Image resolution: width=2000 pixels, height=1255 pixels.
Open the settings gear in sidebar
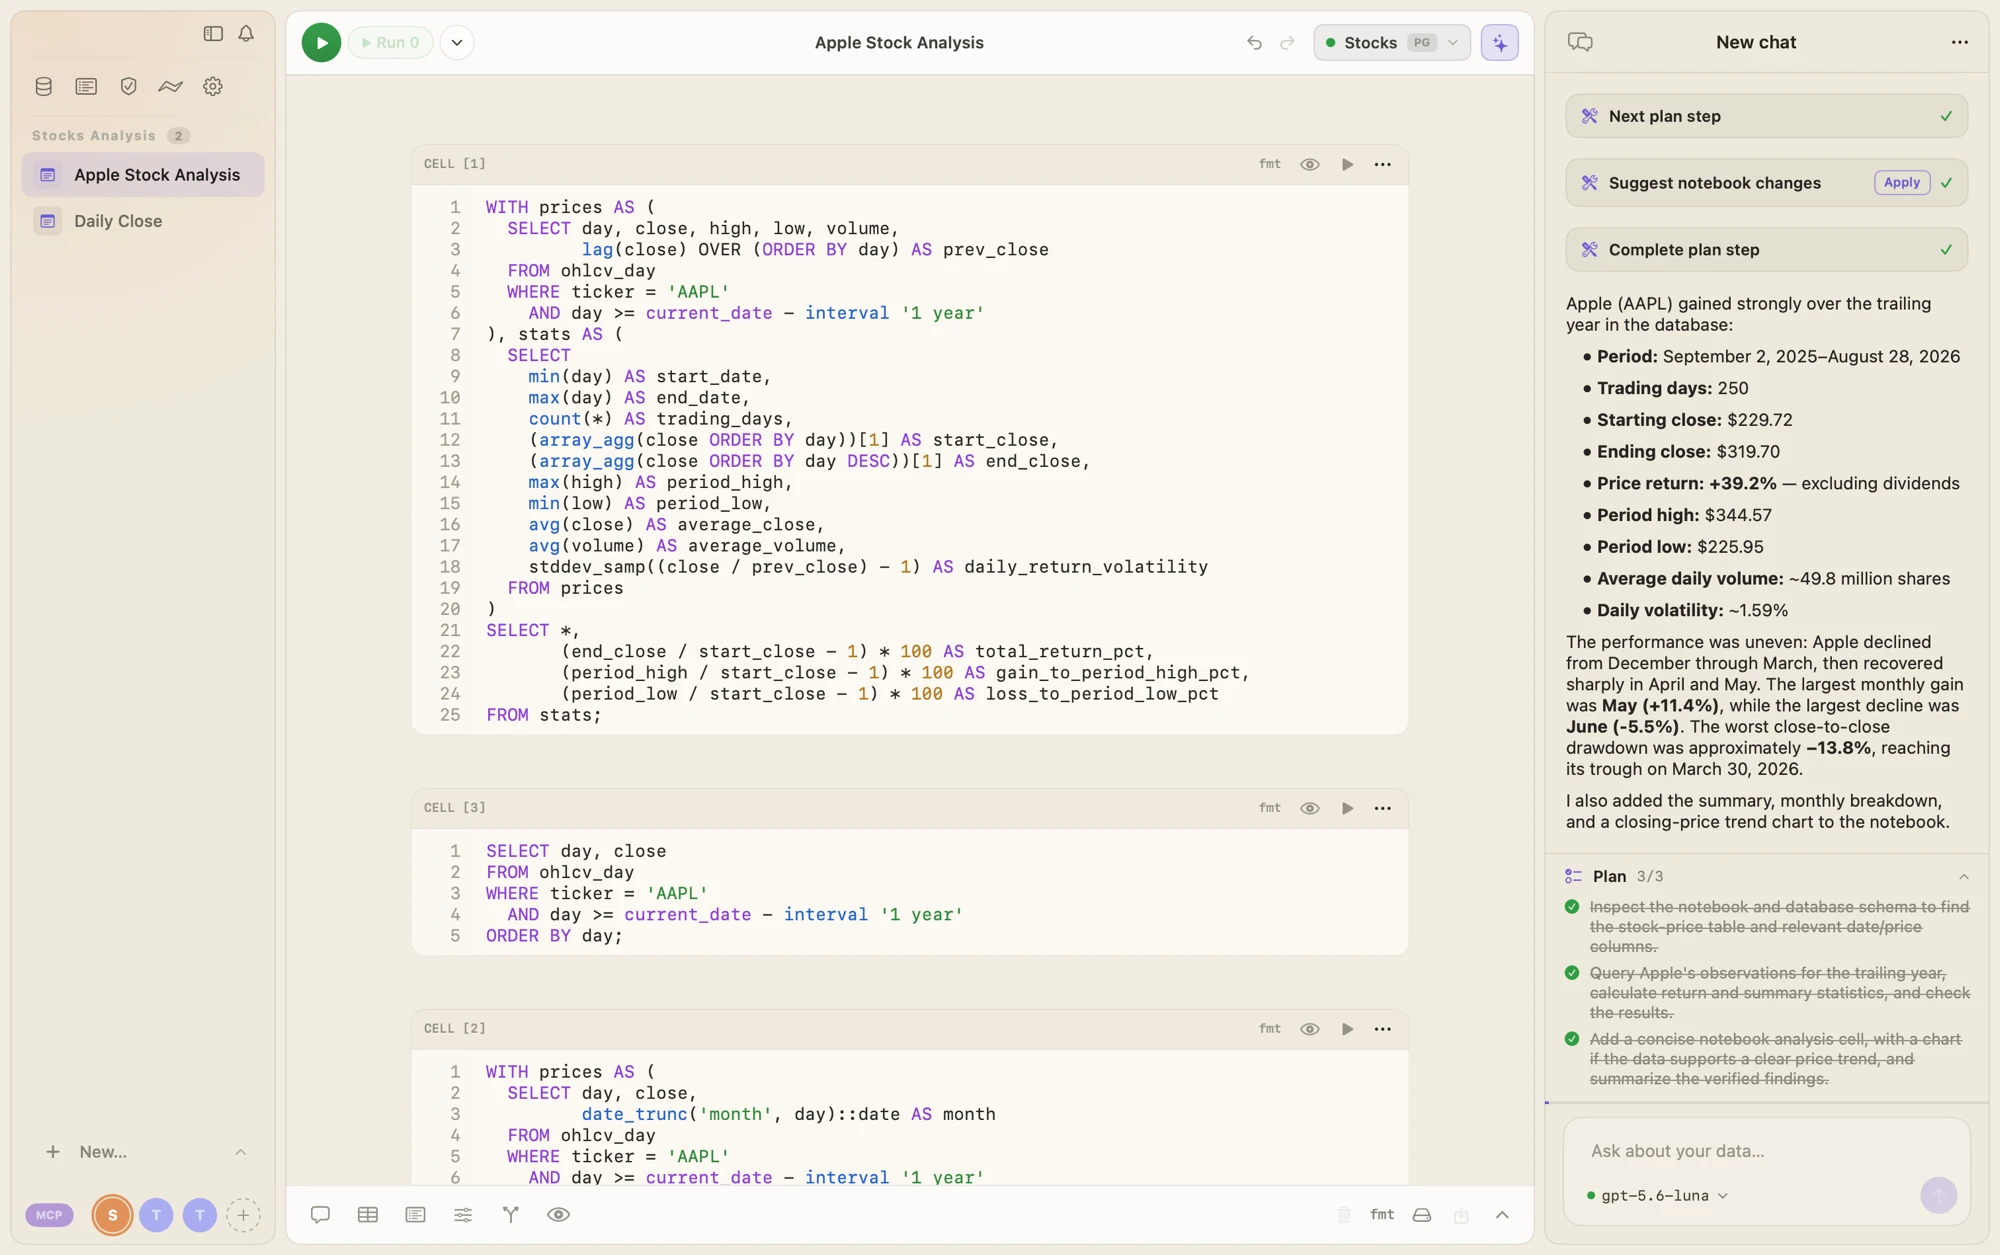point(213,87)
